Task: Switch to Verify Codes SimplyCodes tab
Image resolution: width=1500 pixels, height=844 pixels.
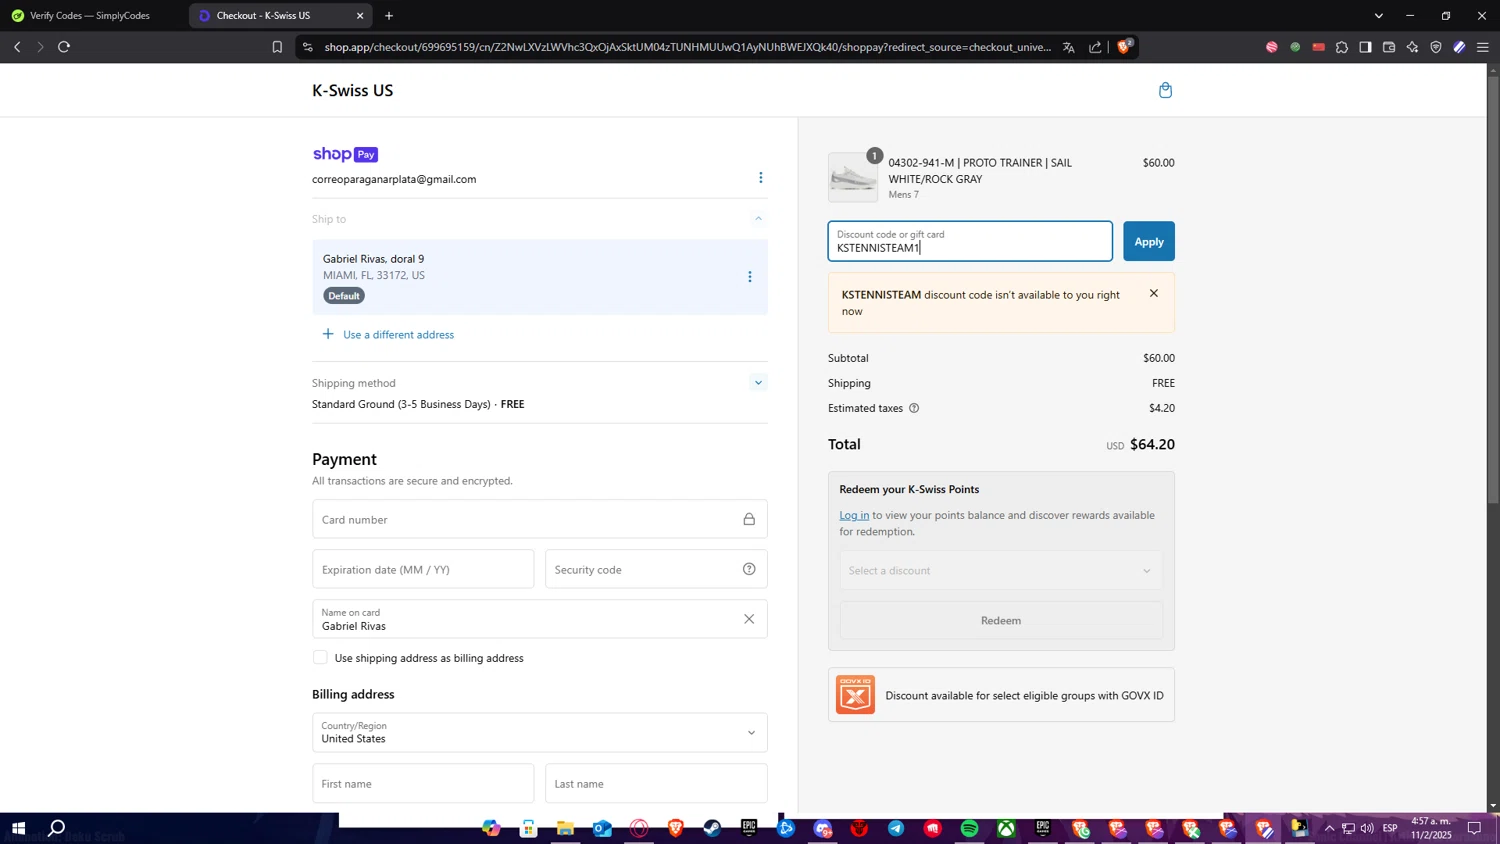Action: point(90,16)
